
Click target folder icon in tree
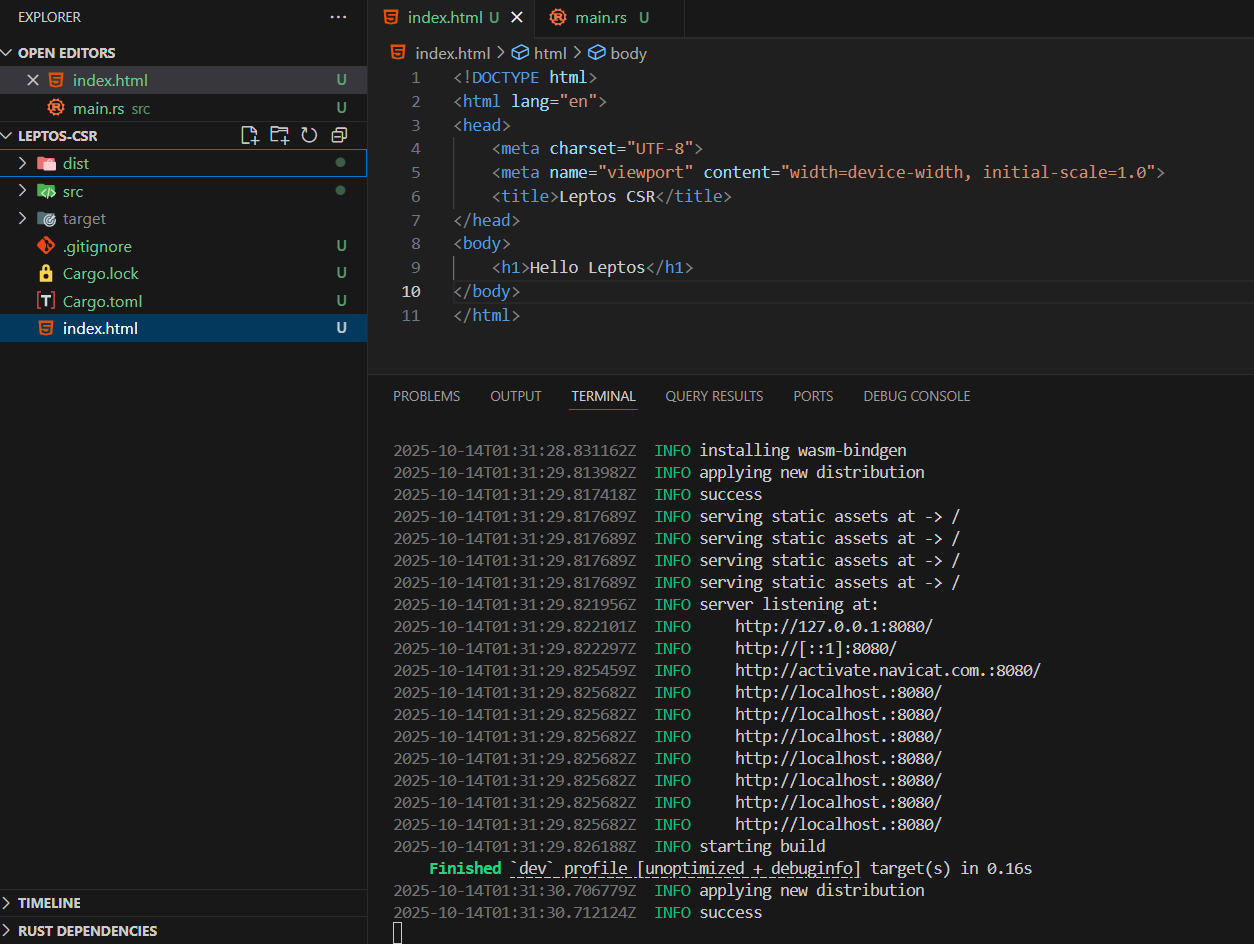(47, 218)
